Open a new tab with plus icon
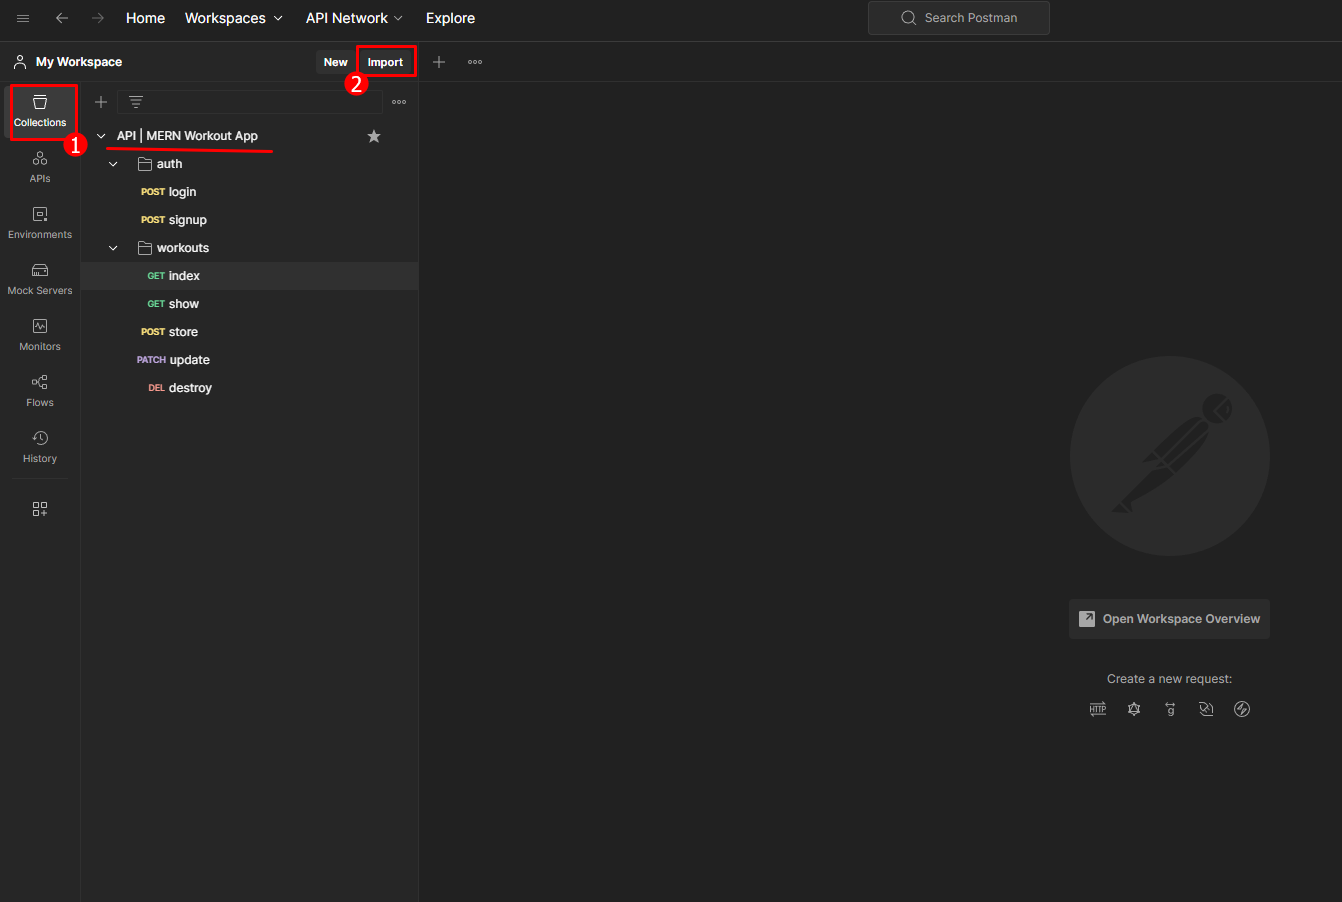Viewport: 1342px width, 902px height. [439, 62]
